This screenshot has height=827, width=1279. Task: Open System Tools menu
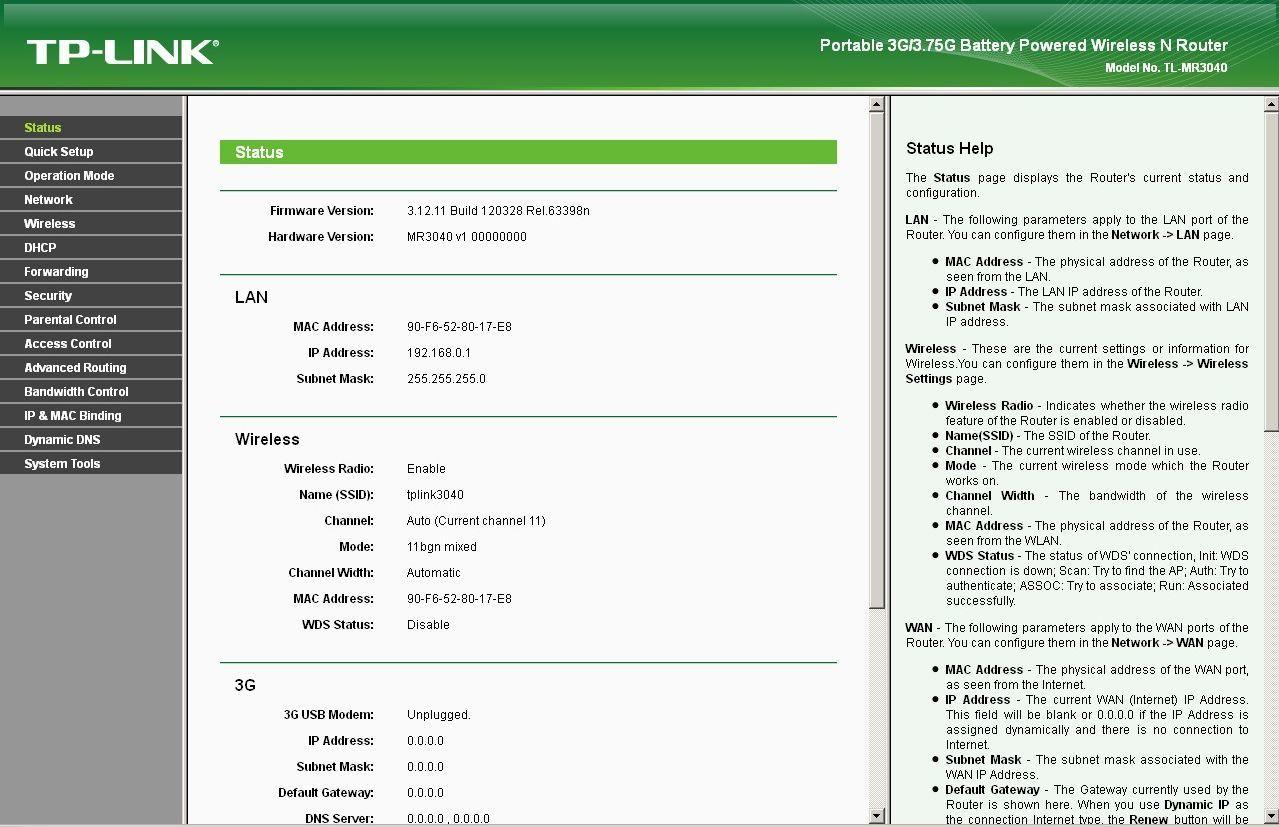click(62, 464)
